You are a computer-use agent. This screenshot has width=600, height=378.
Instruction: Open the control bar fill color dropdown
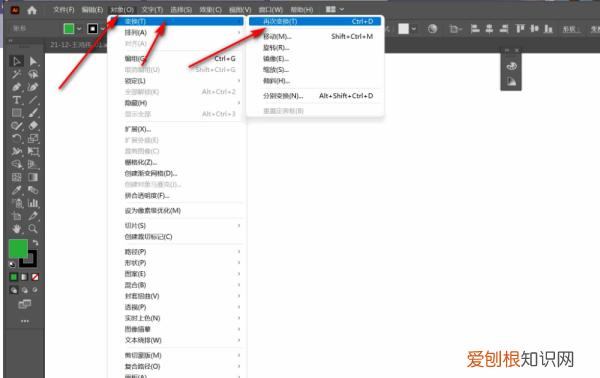(79, 29)
